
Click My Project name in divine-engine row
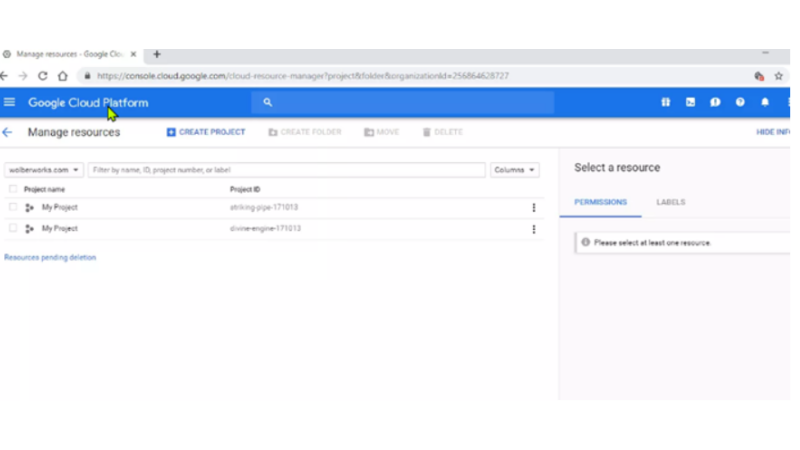point(60,229)
